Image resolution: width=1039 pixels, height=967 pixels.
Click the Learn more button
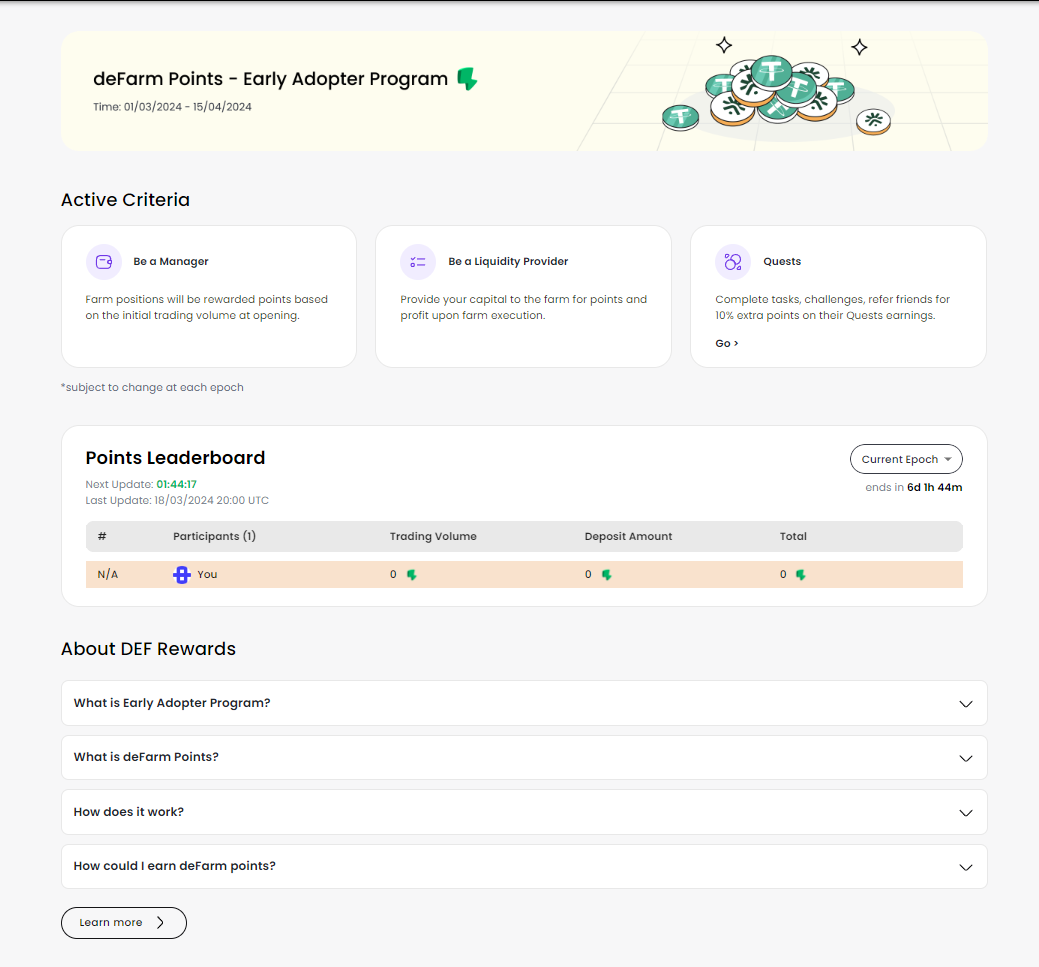[124, 923]
